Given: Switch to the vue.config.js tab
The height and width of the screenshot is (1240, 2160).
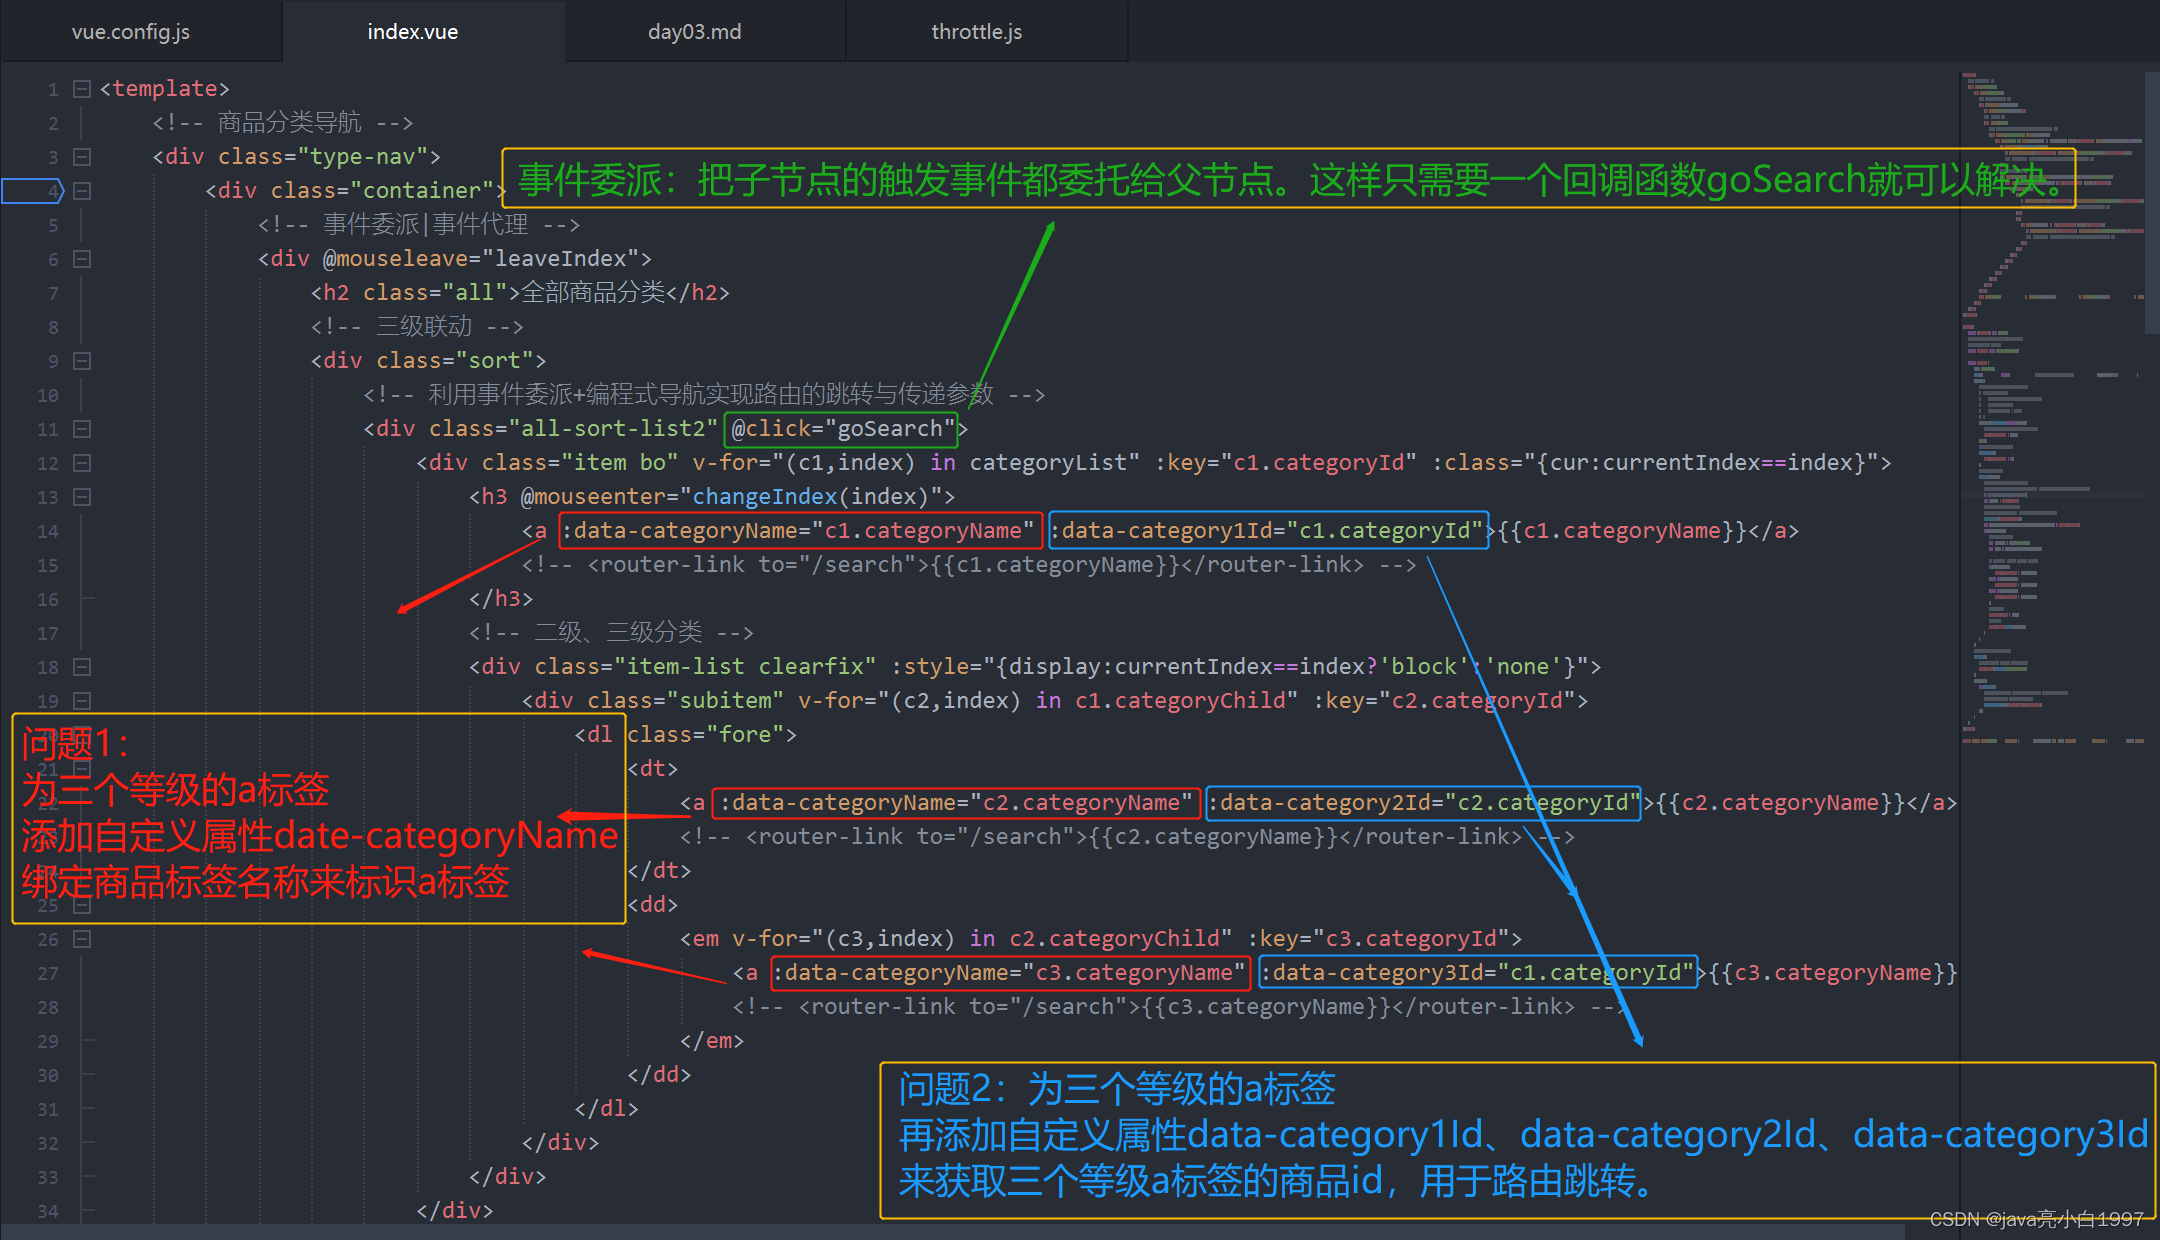Looking at the screenshot, I should click(131, 32).
